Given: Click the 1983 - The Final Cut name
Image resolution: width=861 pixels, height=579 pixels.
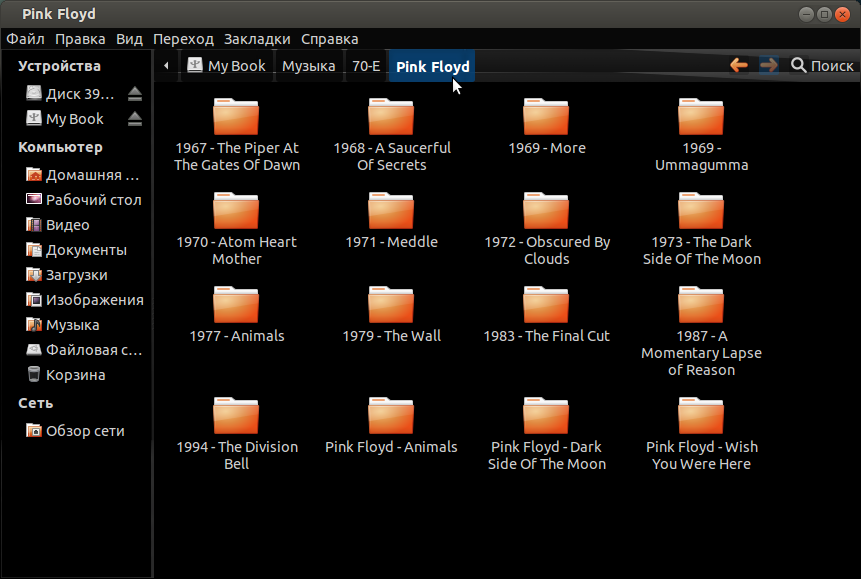Looking at the screenshot, I should click(546, 336).
